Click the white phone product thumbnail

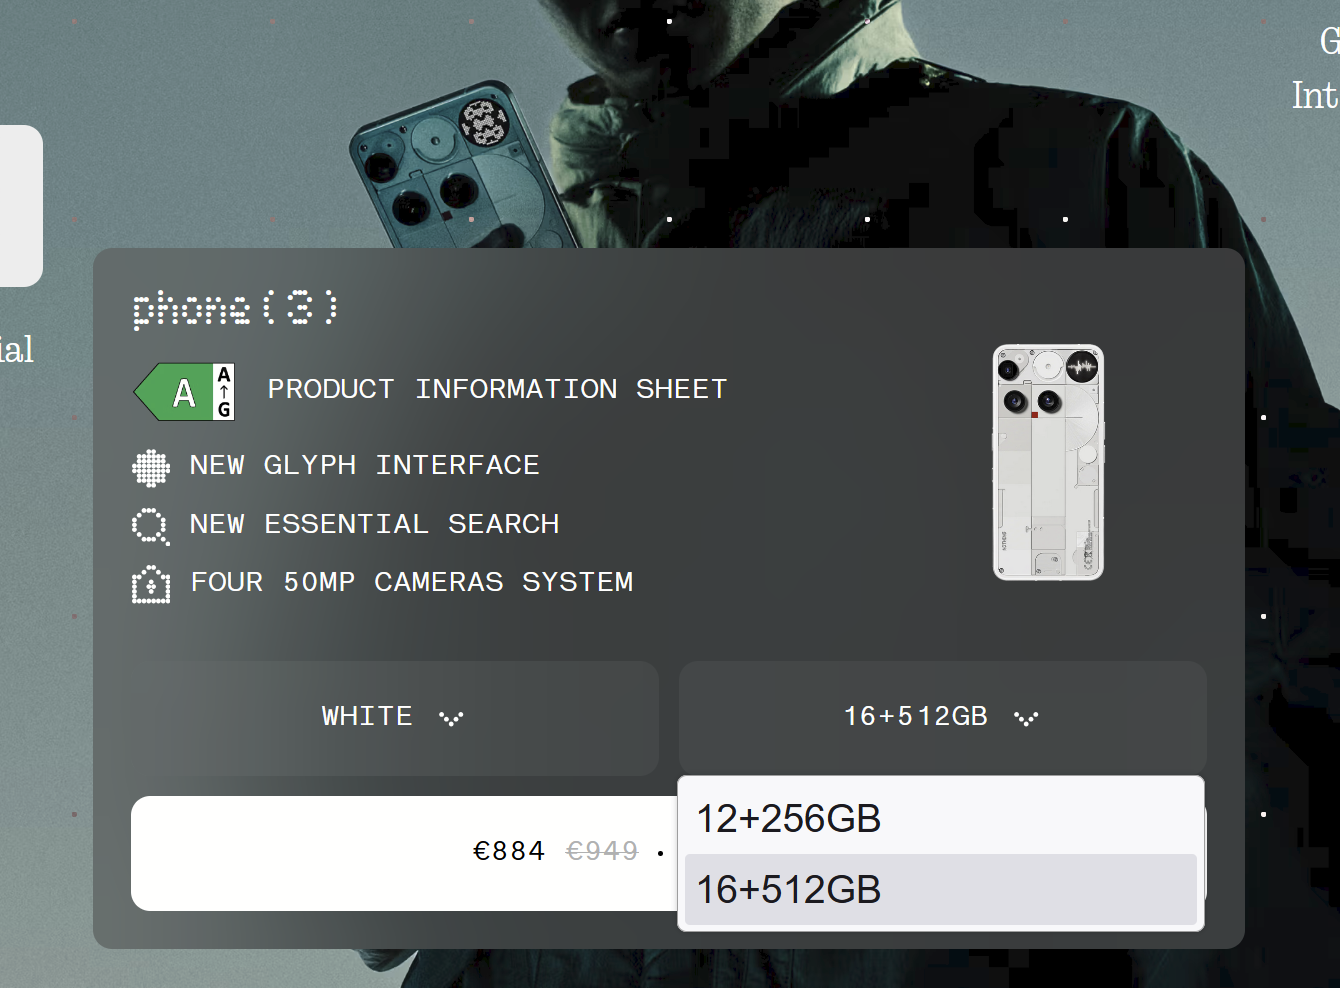1048,462
